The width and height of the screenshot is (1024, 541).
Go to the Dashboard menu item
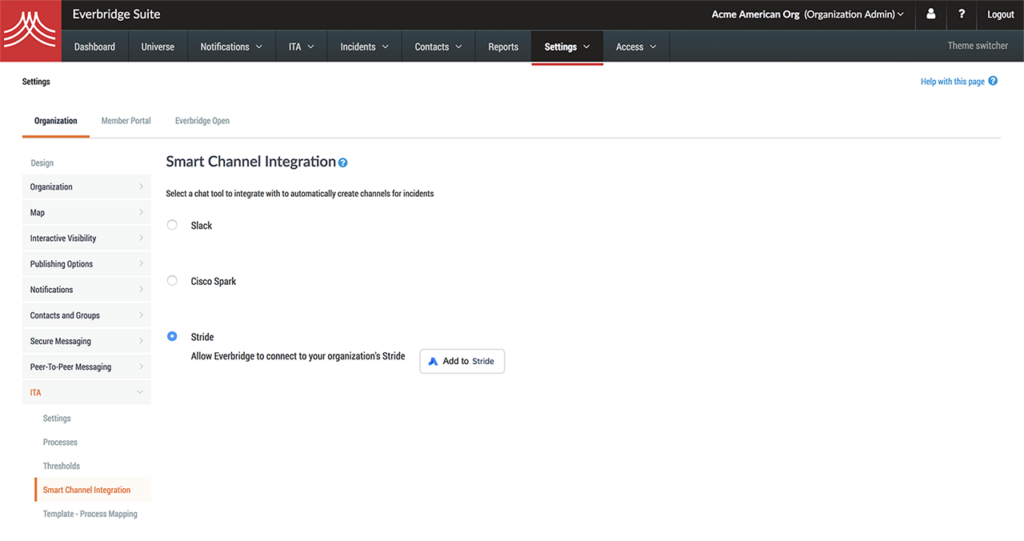click(95, 46)
